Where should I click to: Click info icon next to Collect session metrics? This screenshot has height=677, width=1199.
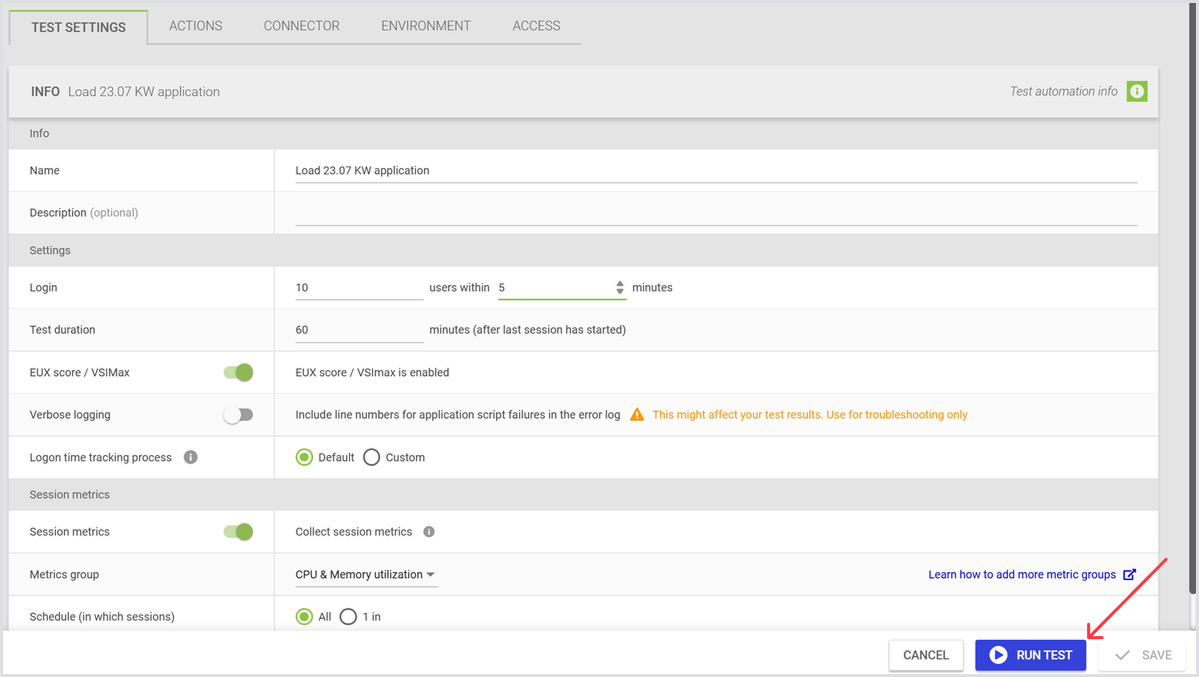click(x=429, y=532)
